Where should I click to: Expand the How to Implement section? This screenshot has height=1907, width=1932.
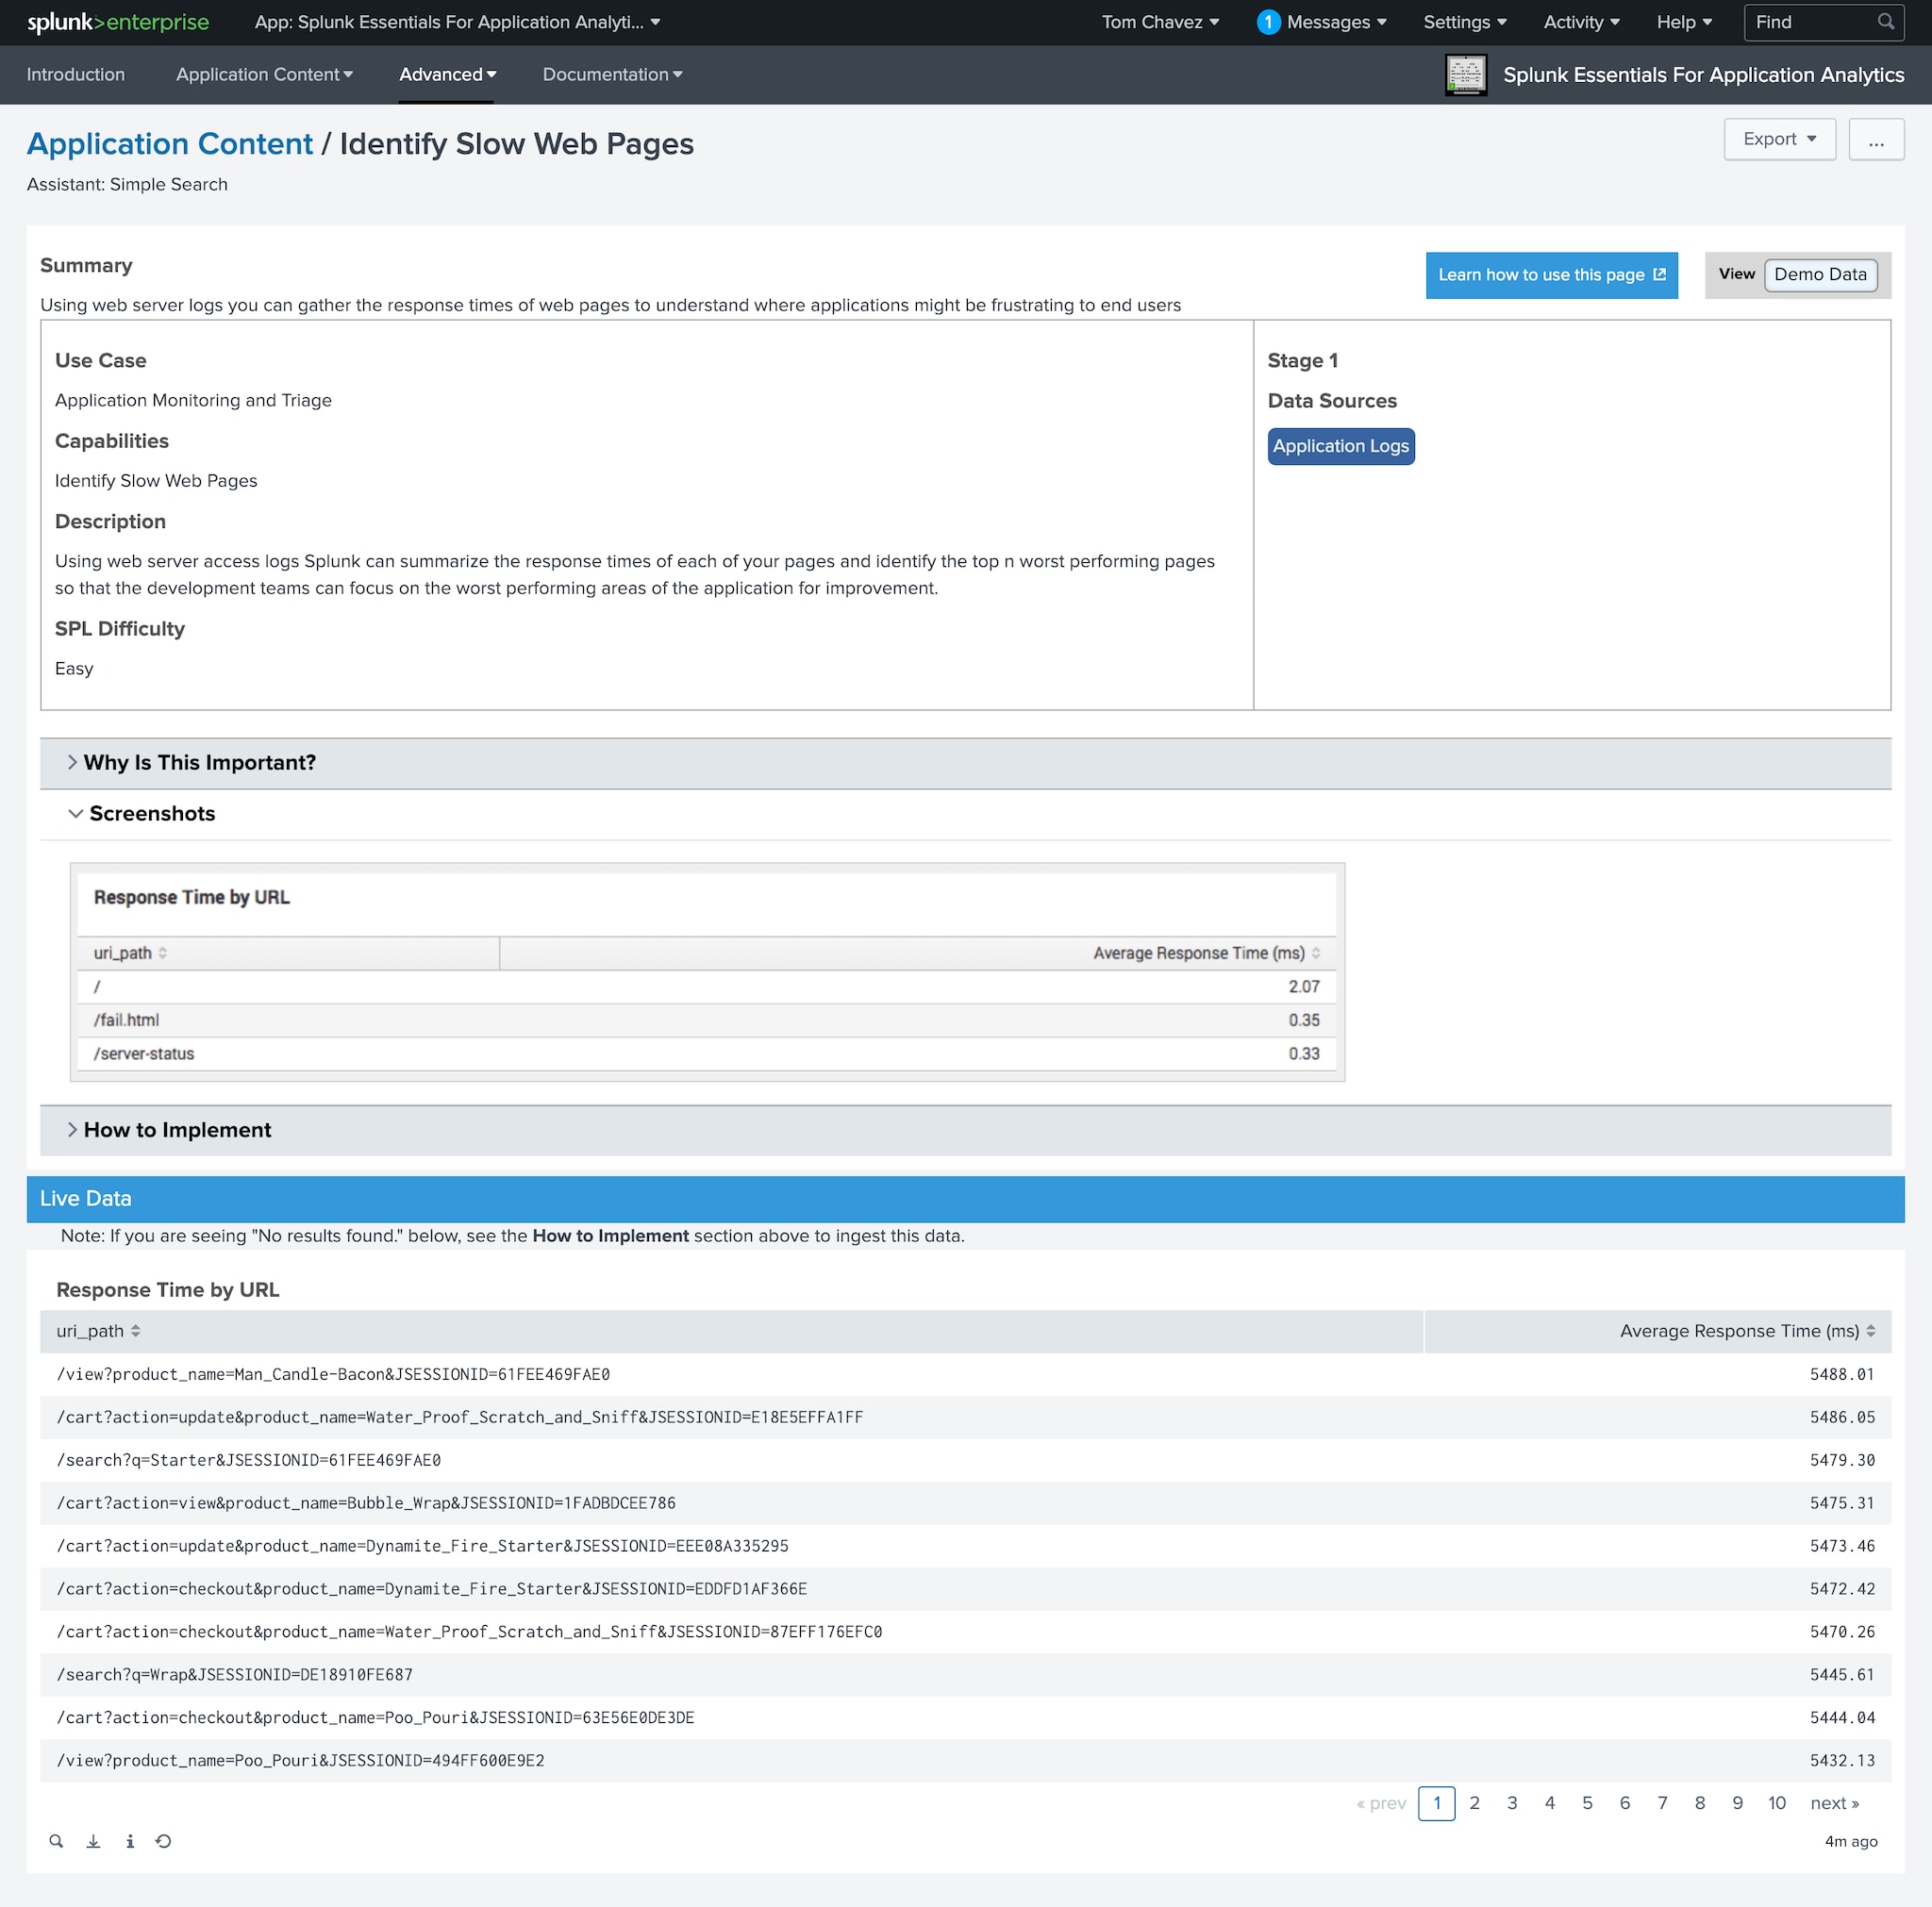[965, 1130]
